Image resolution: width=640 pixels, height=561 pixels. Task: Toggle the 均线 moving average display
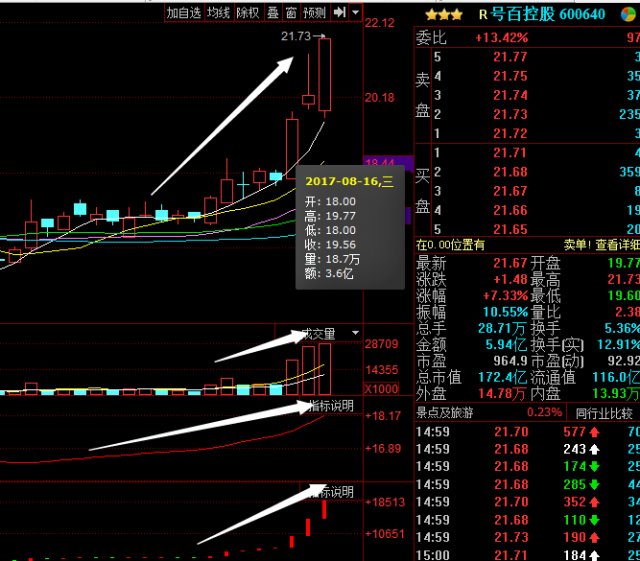pos(219,13)
